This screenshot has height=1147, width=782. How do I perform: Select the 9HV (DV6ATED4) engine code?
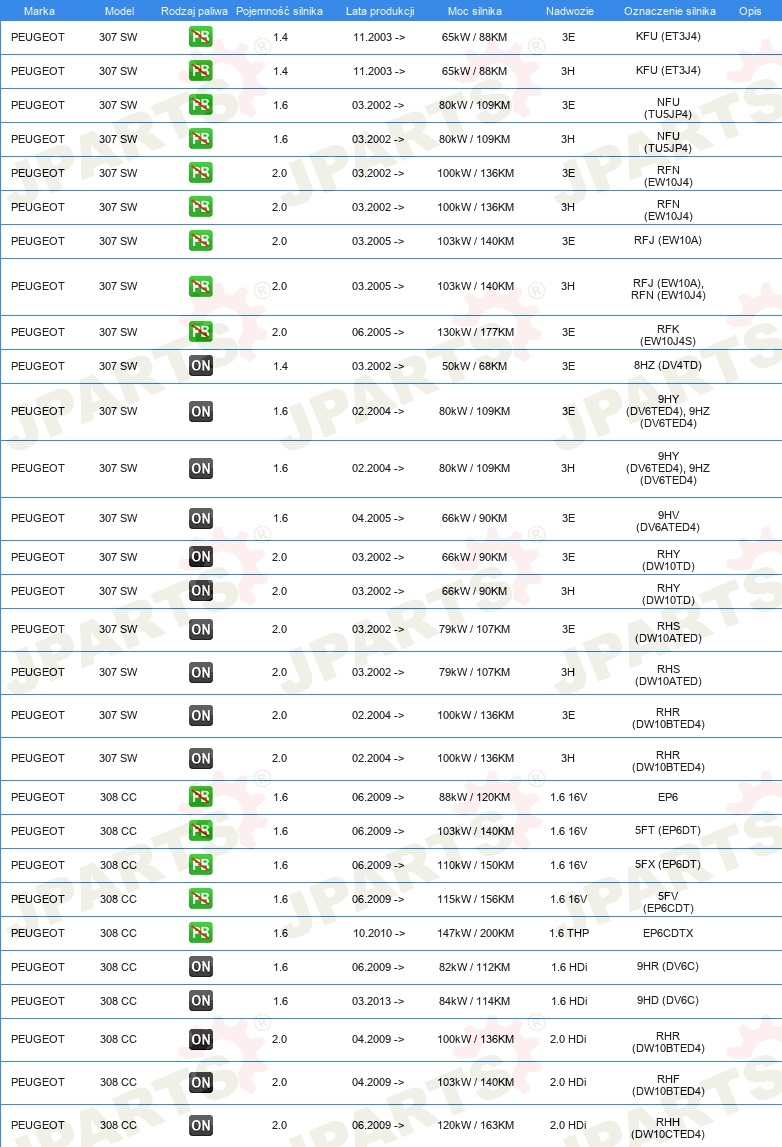(668, 521)
